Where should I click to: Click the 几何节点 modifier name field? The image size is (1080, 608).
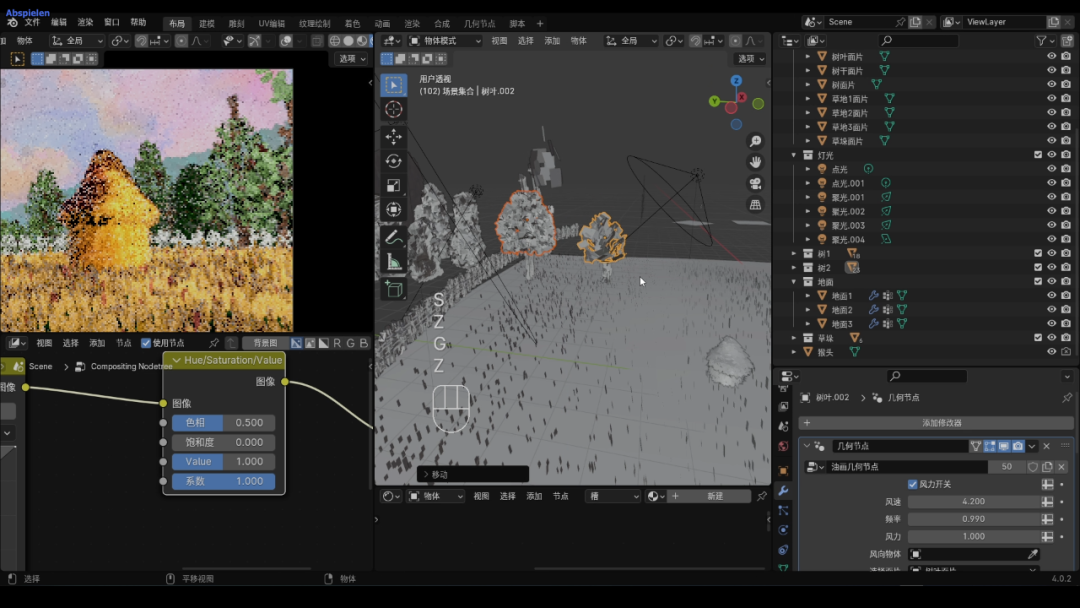(899, 446)
